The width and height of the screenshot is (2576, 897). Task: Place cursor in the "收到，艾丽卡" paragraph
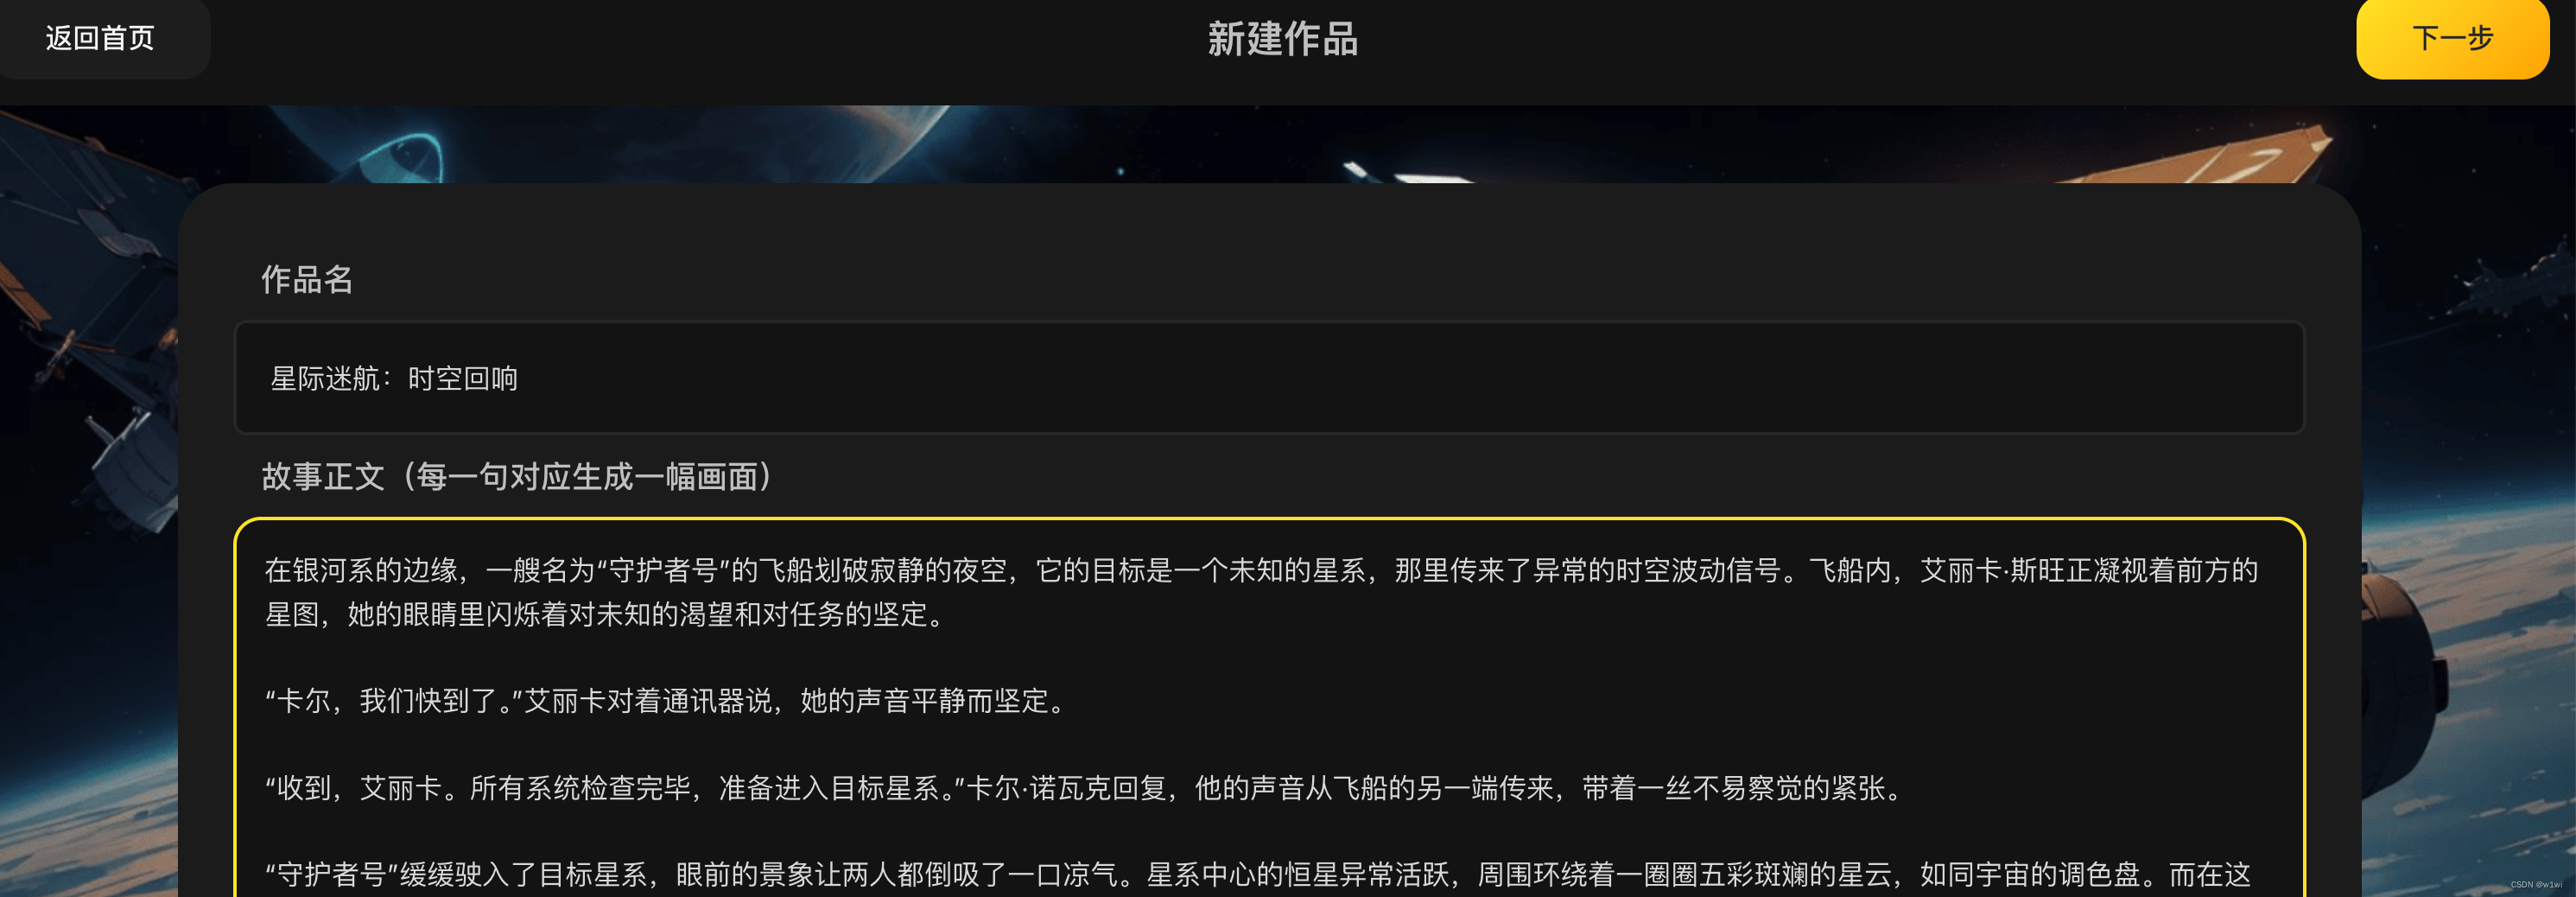[x=1085, y=788]
